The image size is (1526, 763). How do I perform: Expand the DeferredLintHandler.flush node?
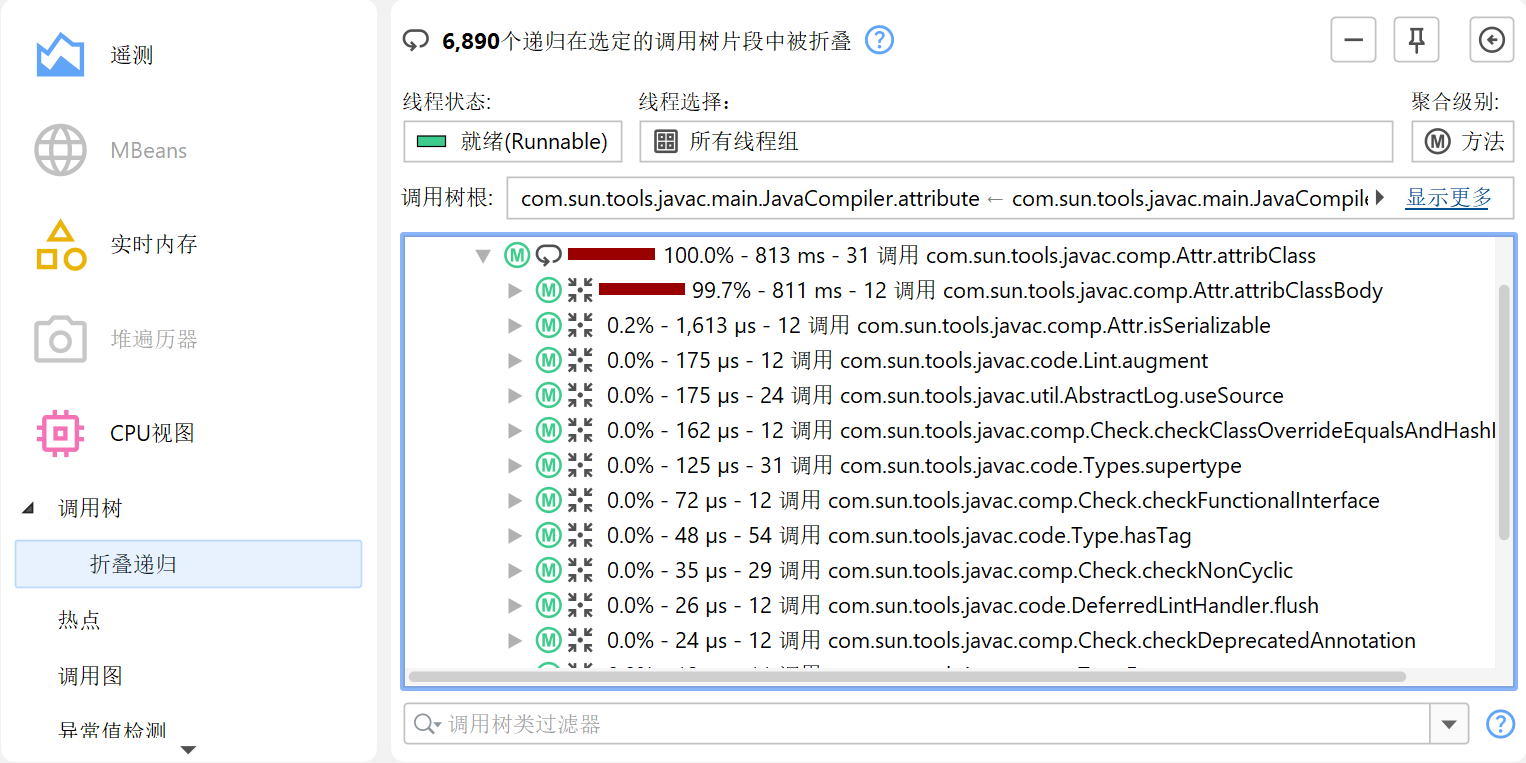515,606
